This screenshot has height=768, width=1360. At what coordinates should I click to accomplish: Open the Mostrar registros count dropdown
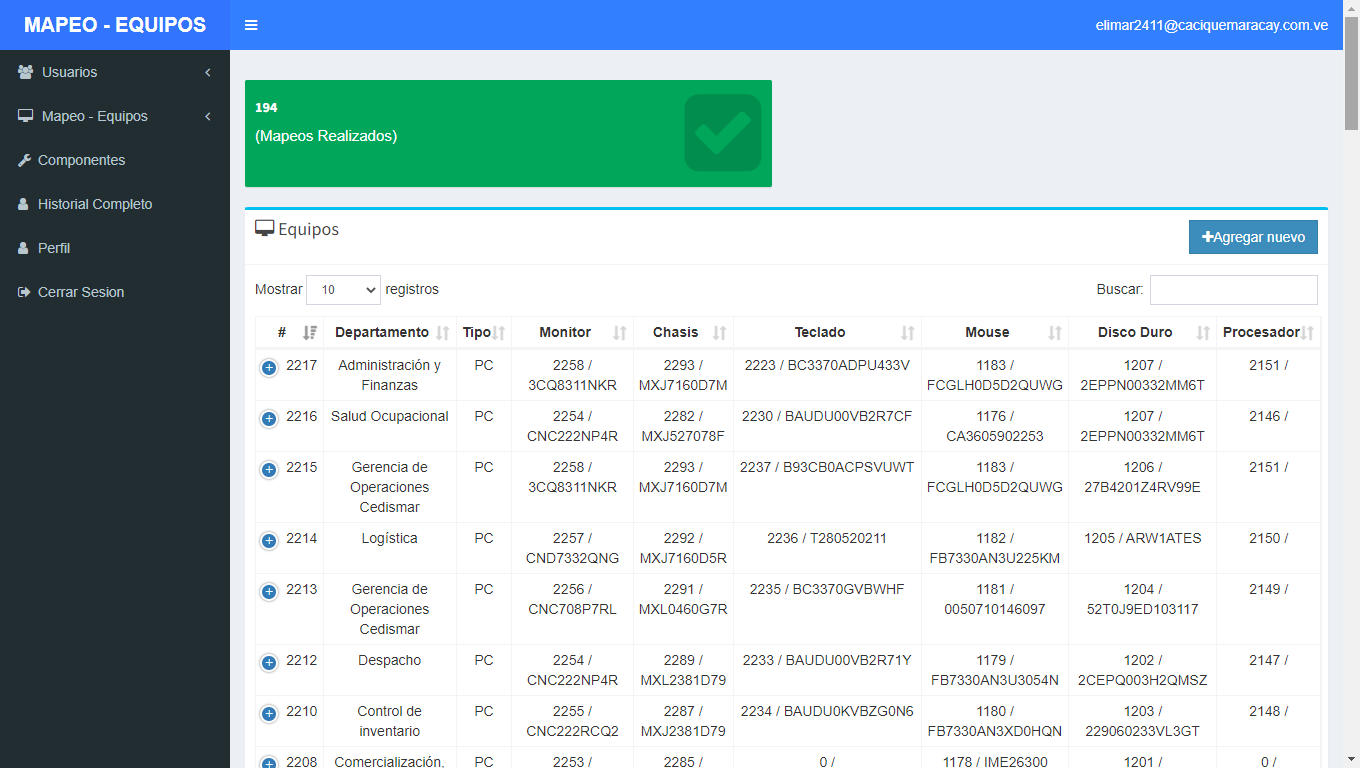coord(343,290)
